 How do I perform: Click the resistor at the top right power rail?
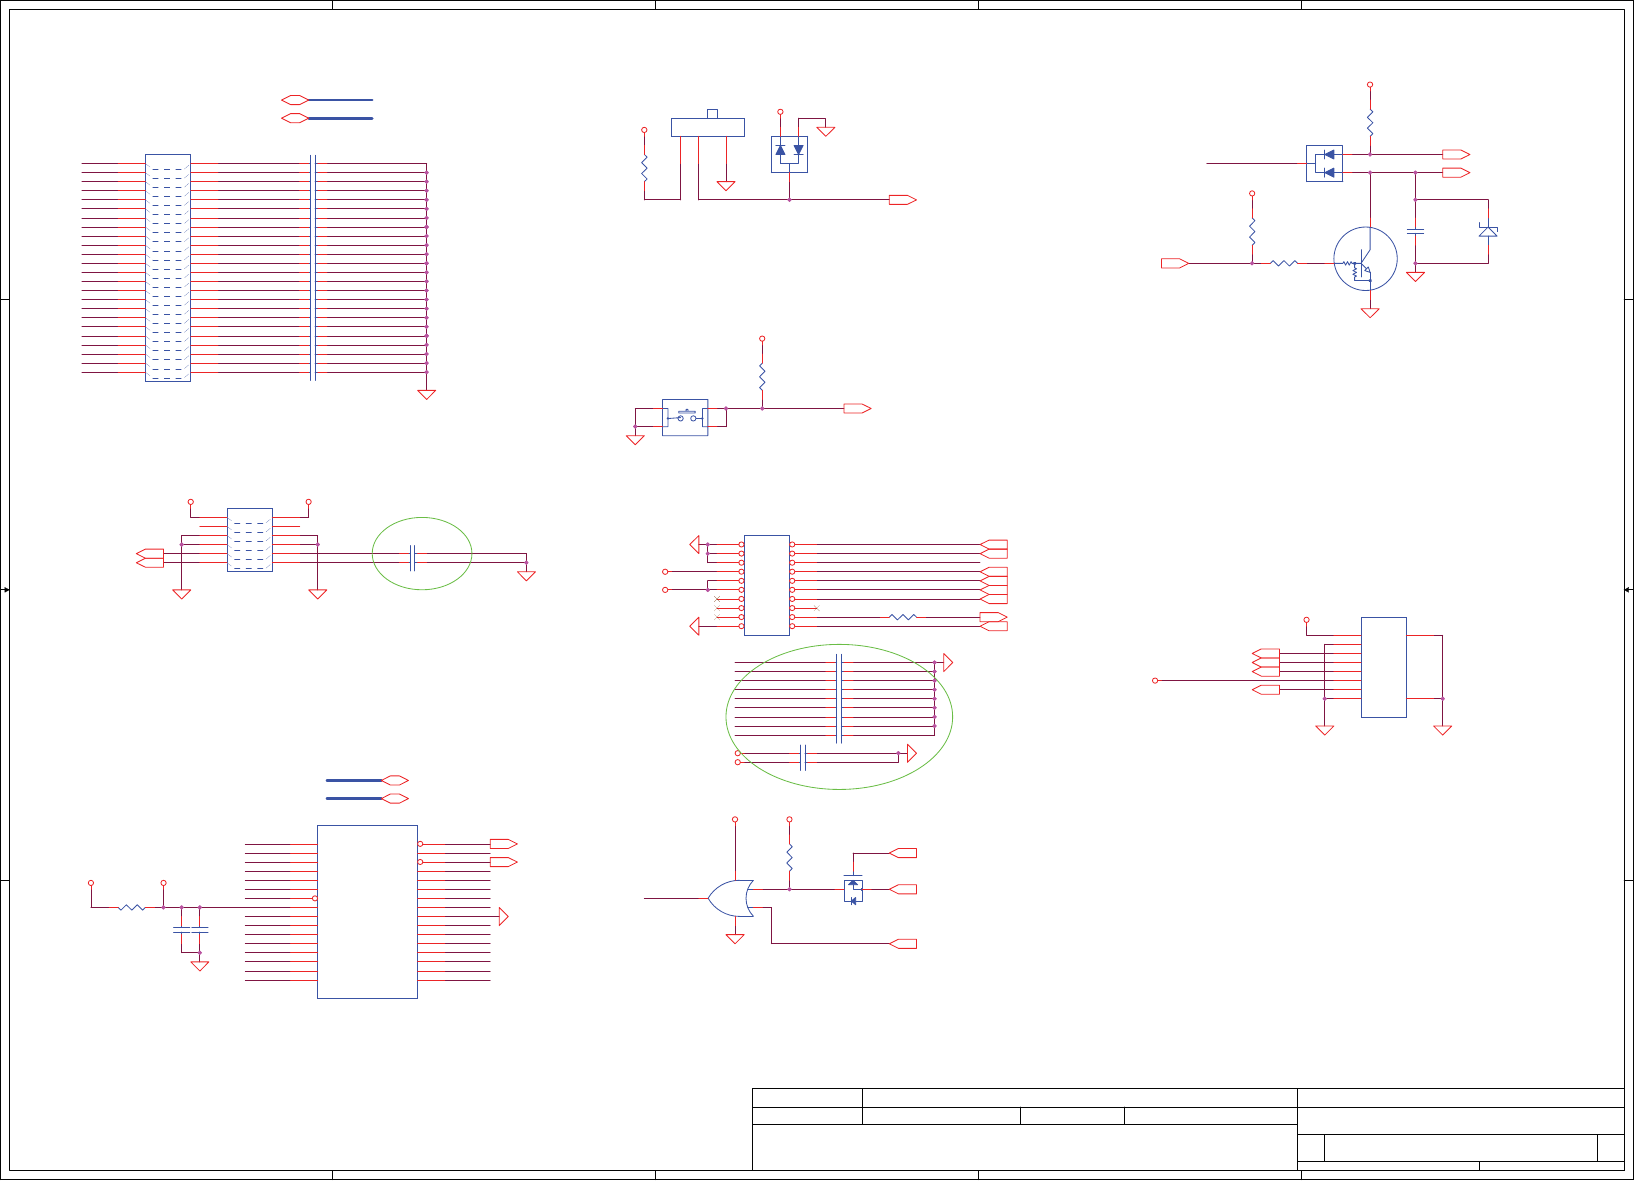[1370, 123]
